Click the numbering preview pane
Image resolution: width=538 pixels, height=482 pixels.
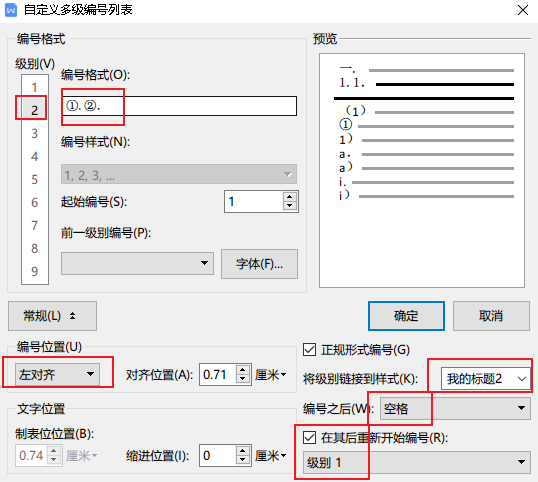coord(422,170)
